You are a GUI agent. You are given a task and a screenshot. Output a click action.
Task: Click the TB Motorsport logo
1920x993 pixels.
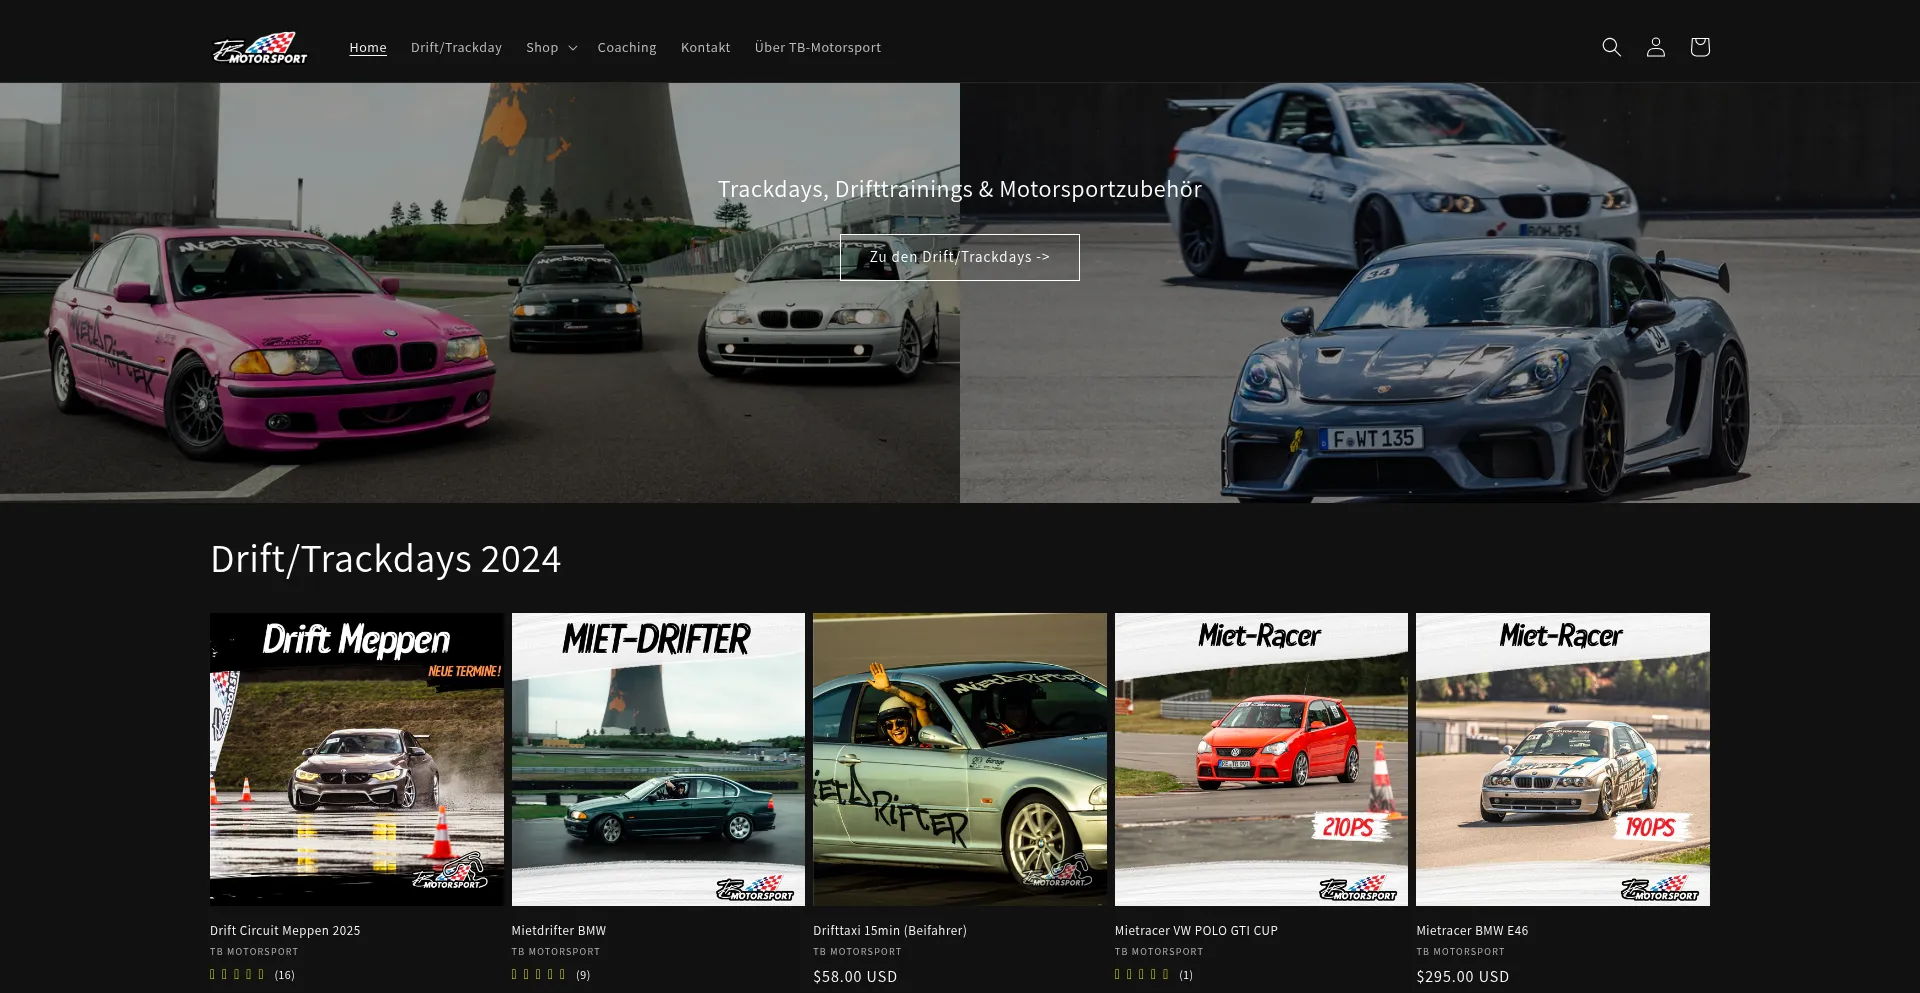click(260, 47)
